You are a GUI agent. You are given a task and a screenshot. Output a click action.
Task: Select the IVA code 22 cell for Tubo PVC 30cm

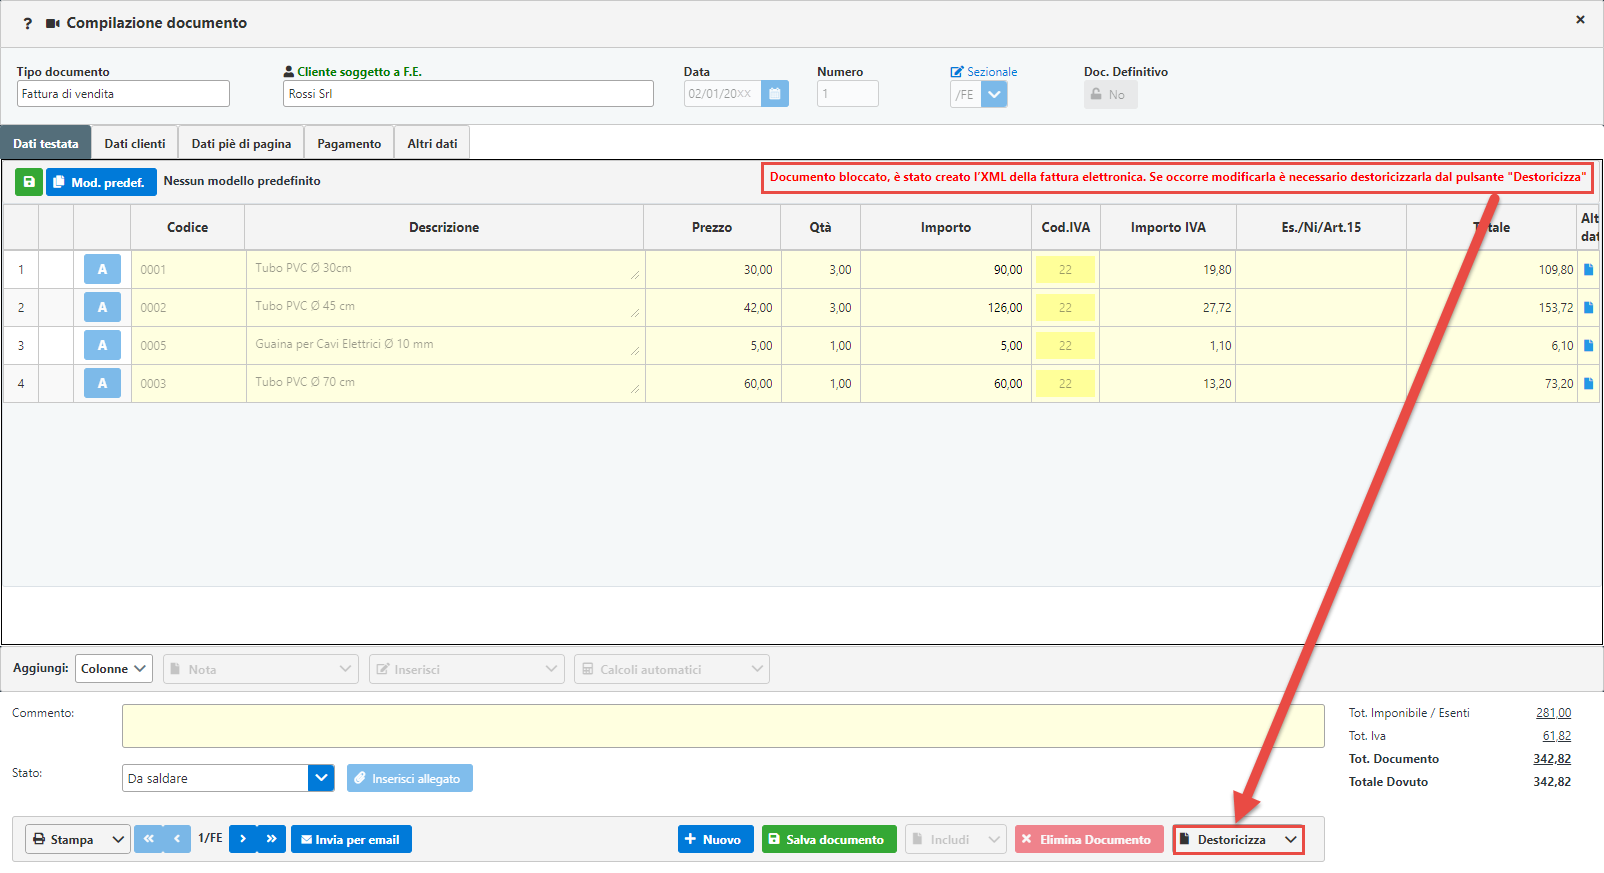coord(1065,269)
